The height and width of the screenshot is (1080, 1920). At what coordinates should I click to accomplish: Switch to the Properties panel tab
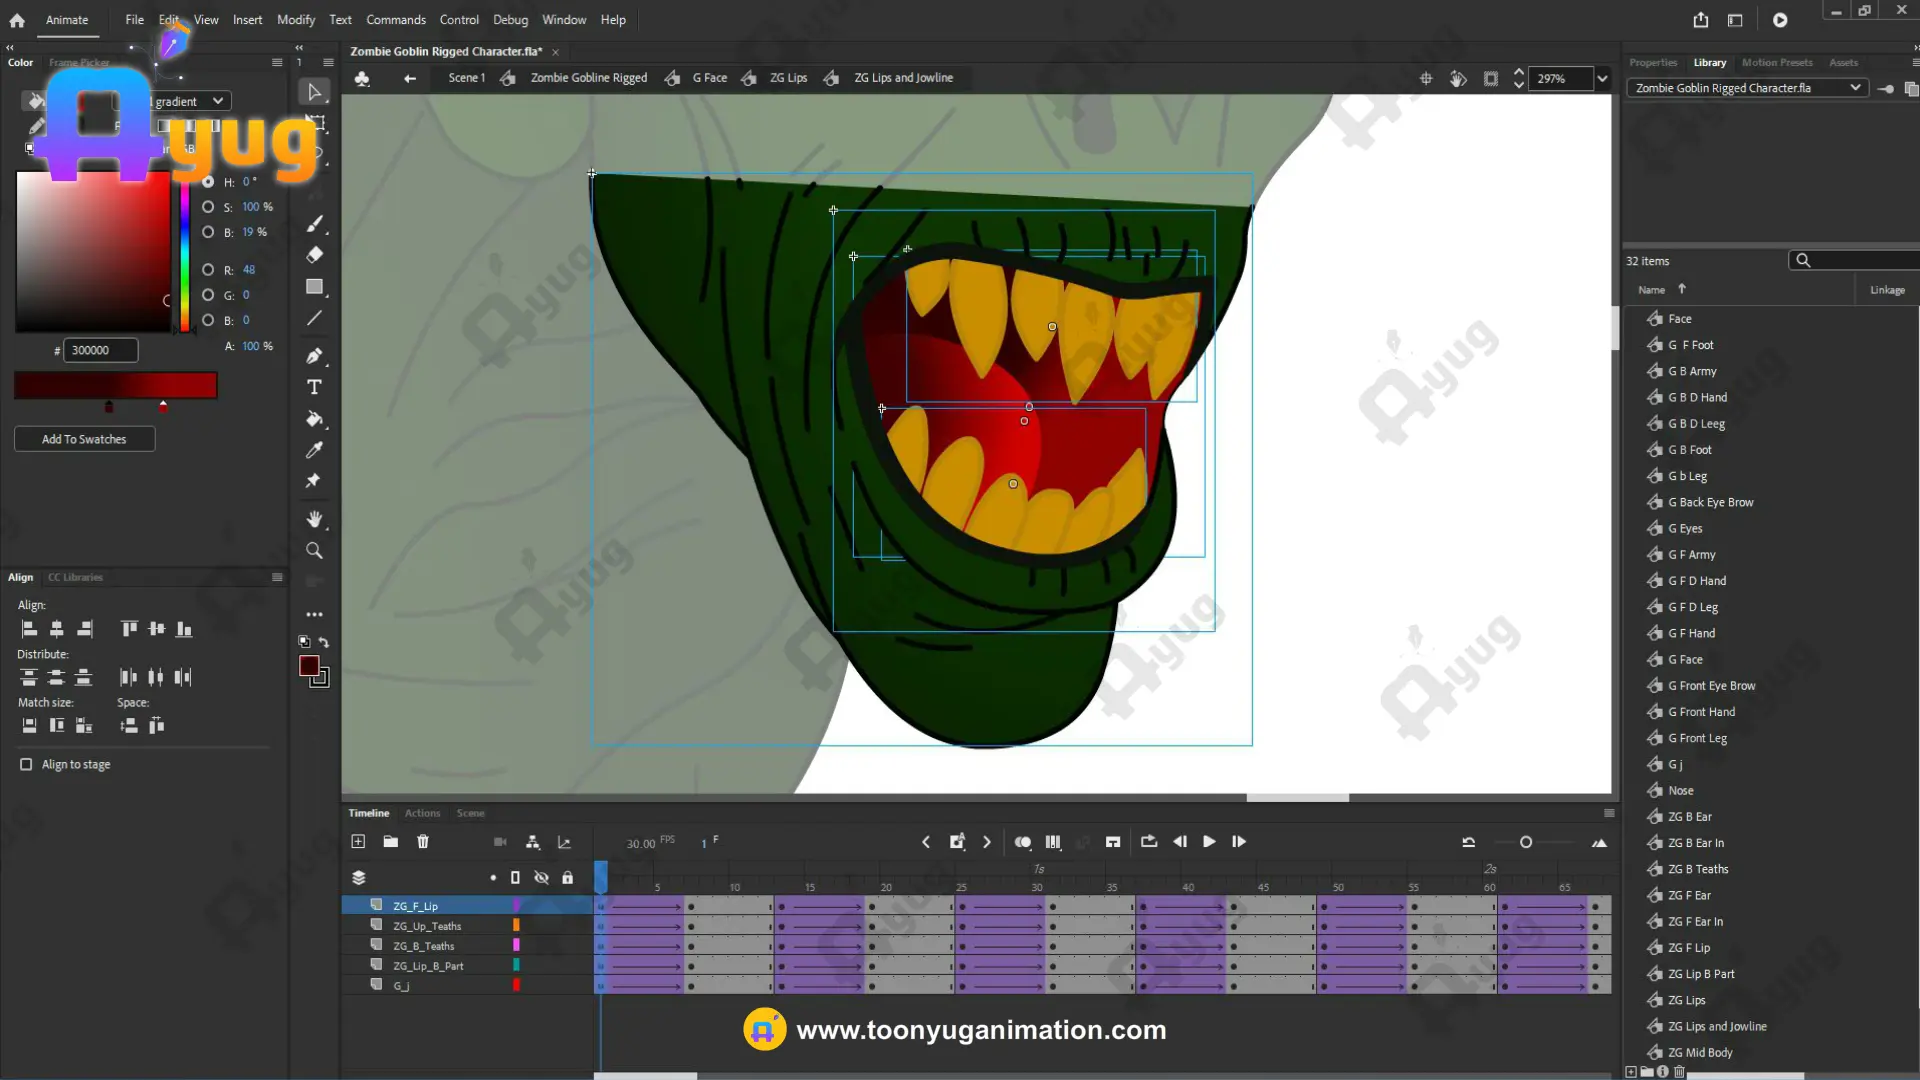[1652, 62]
